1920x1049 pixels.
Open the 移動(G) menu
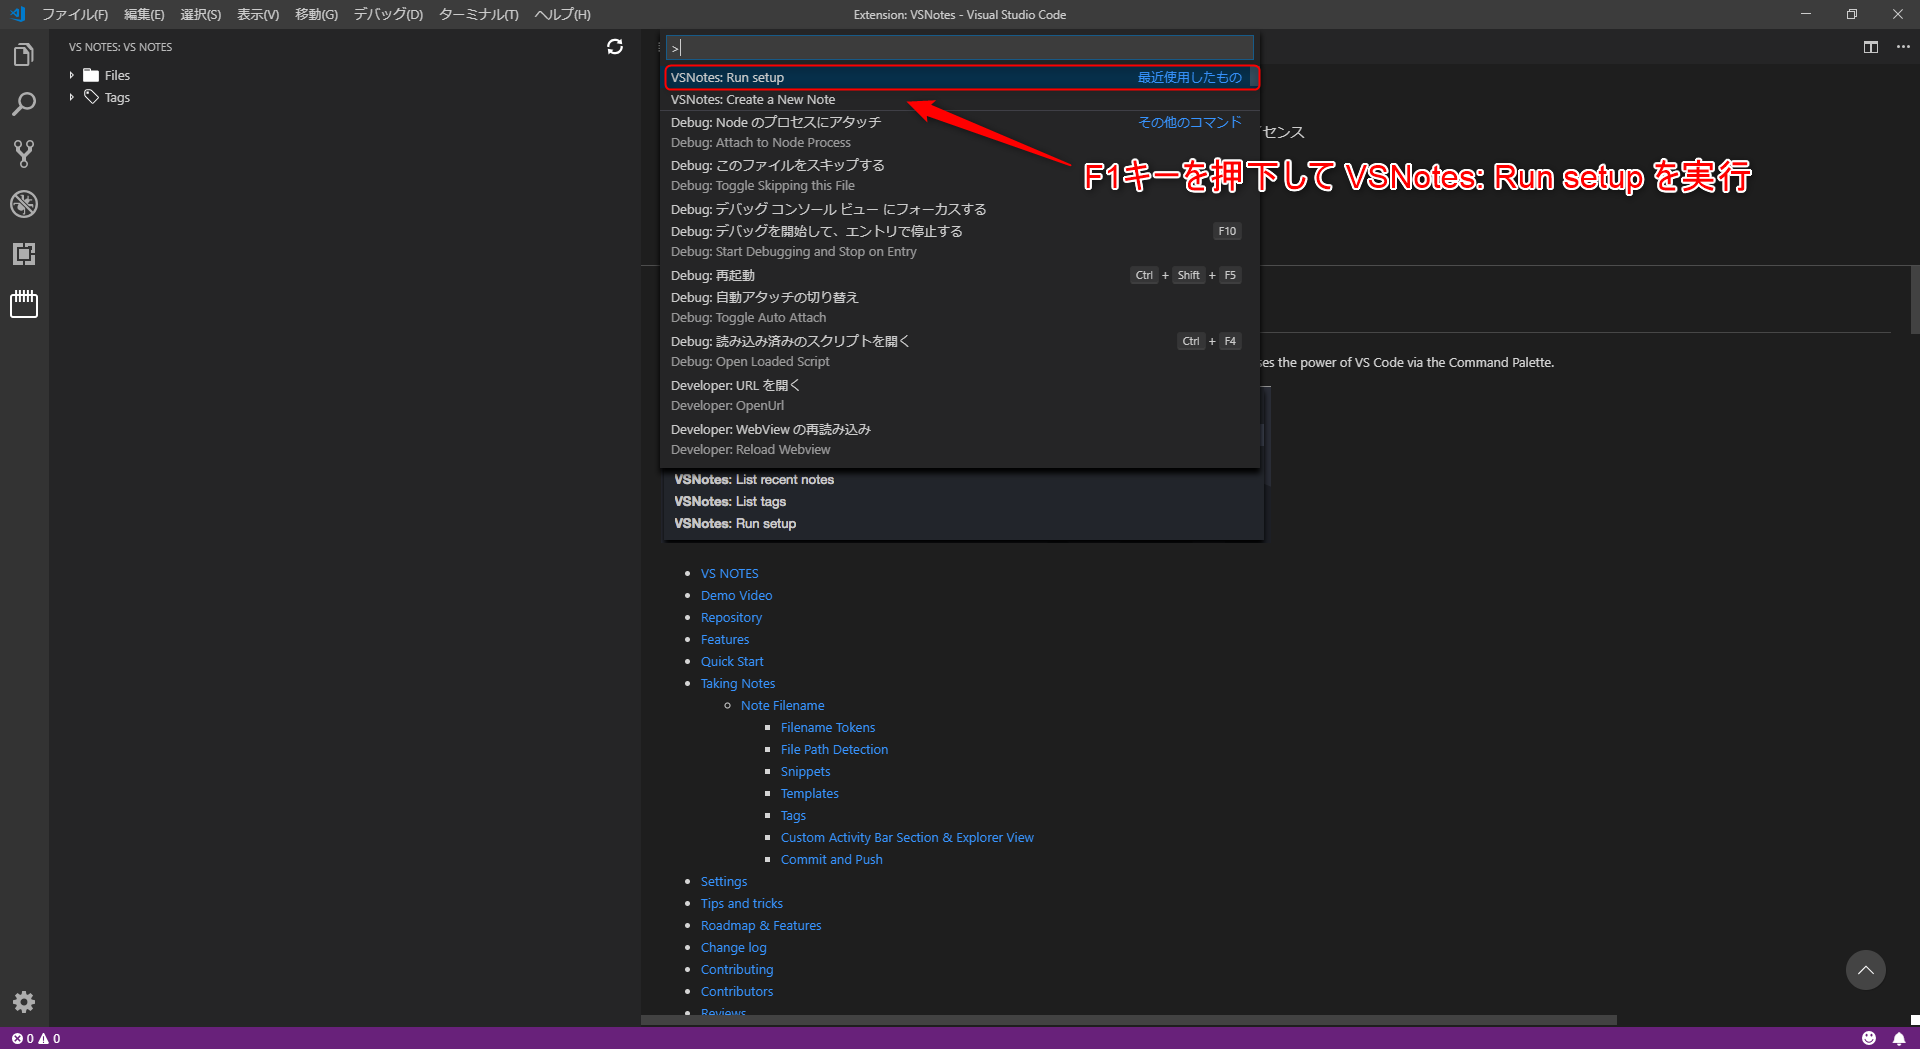coord(316,14)
